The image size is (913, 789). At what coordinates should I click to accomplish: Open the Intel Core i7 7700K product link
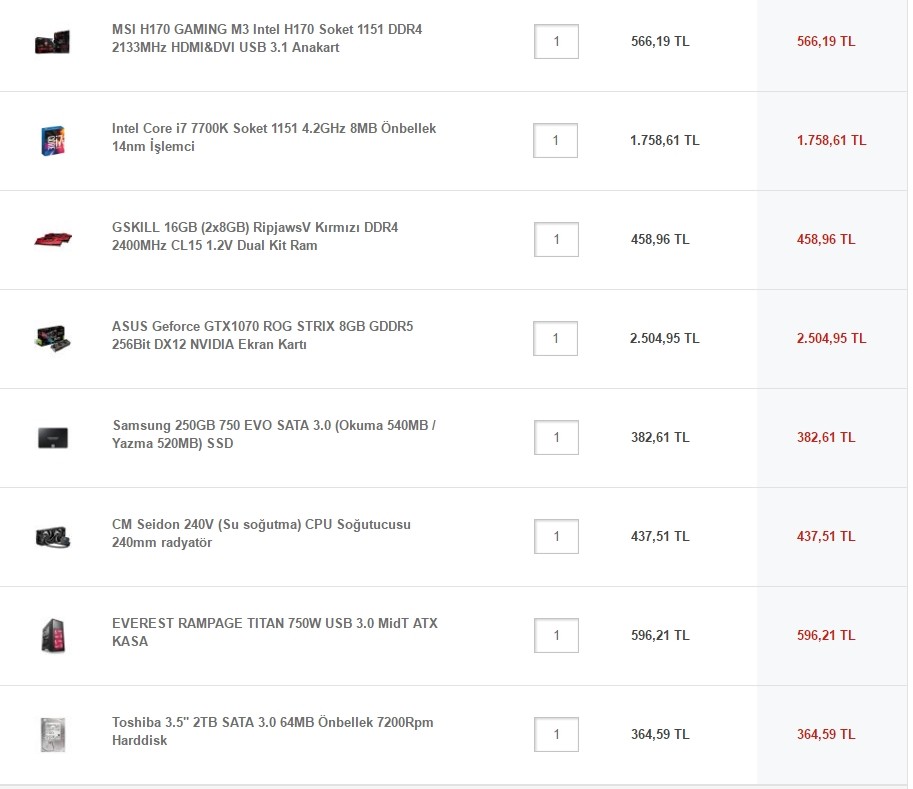point(274,138)
